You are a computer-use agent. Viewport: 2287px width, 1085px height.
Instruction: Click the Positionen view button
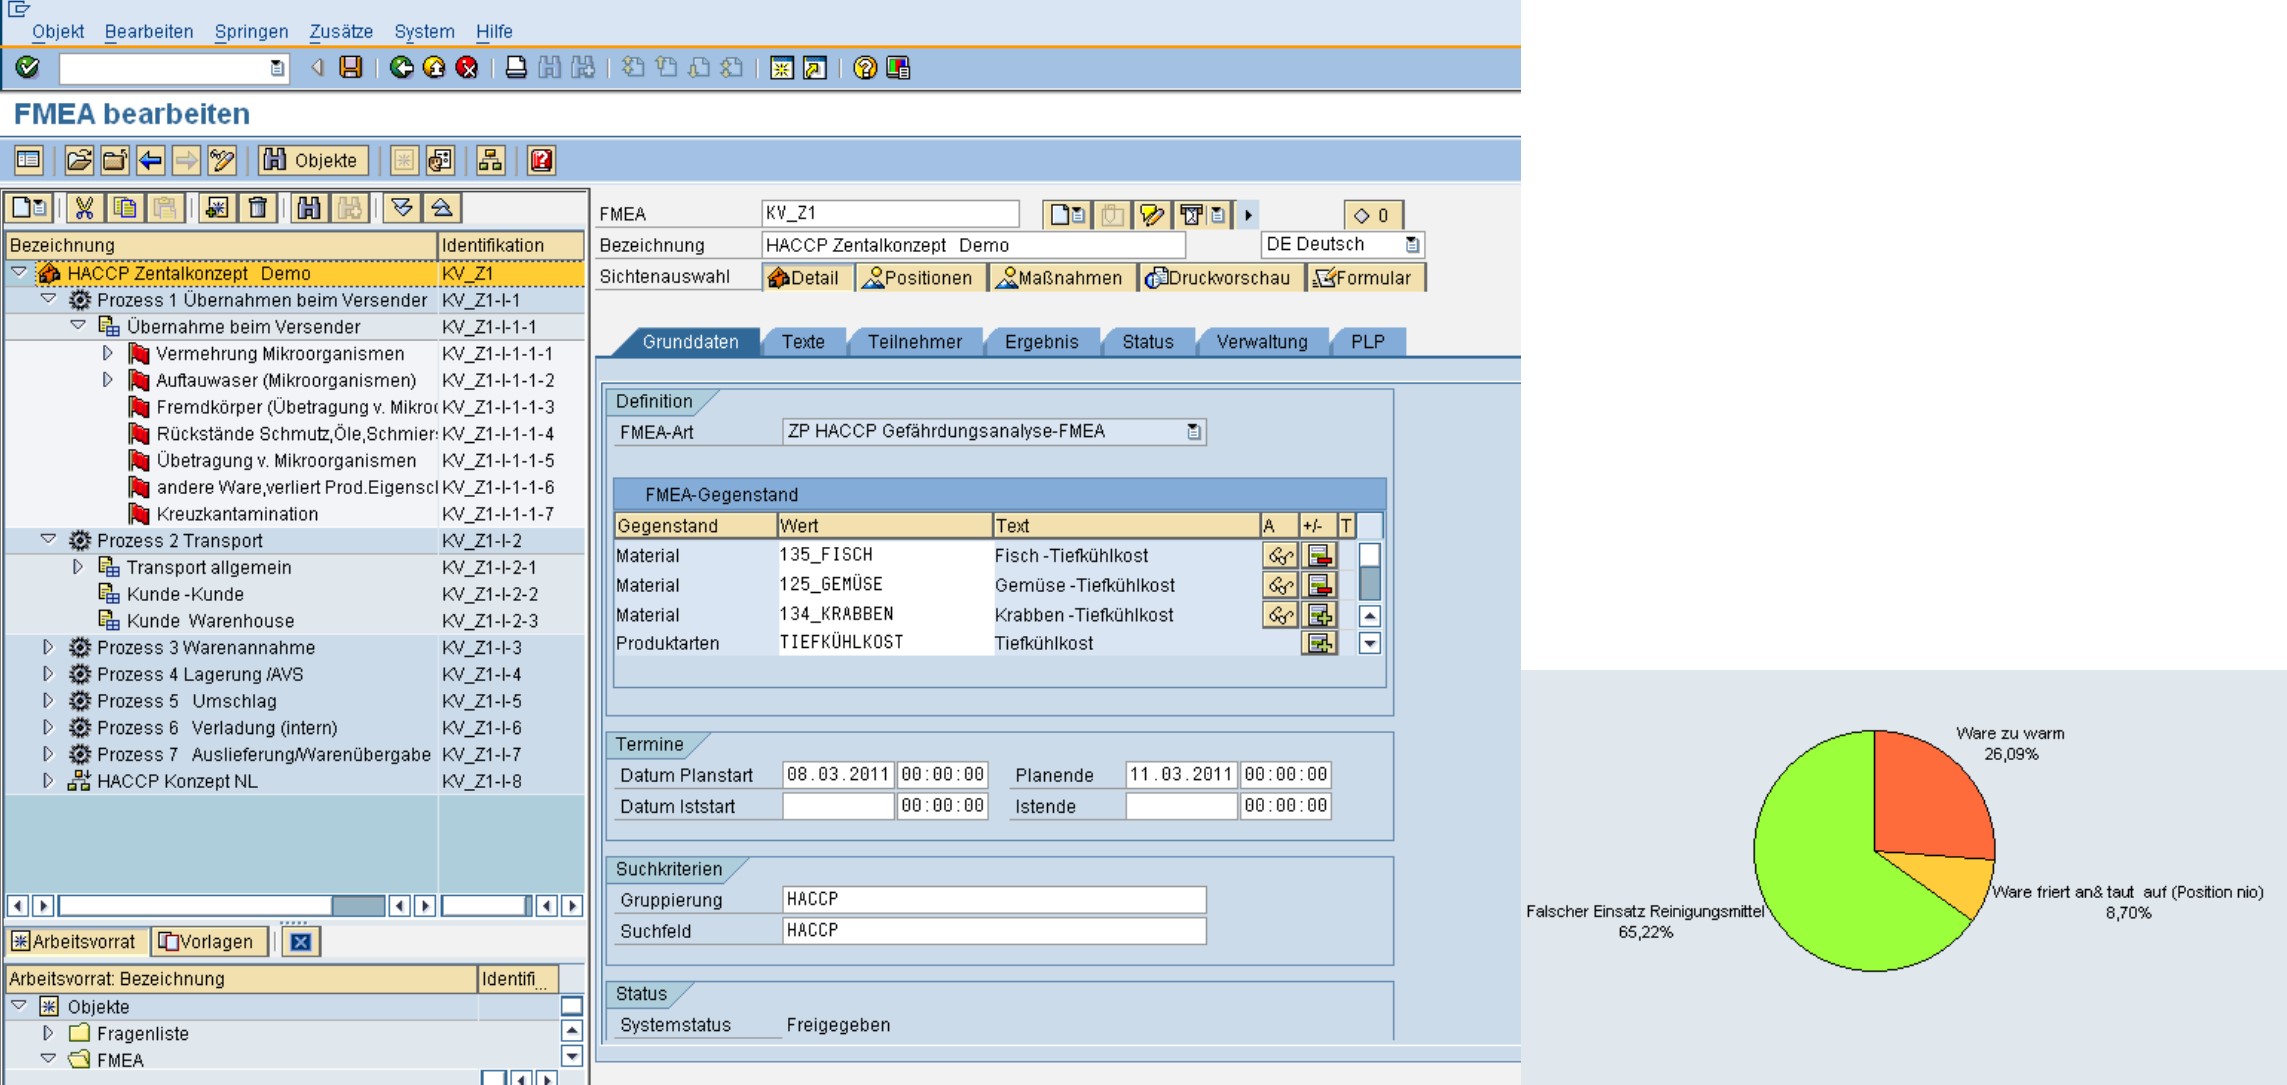point(919,278)
